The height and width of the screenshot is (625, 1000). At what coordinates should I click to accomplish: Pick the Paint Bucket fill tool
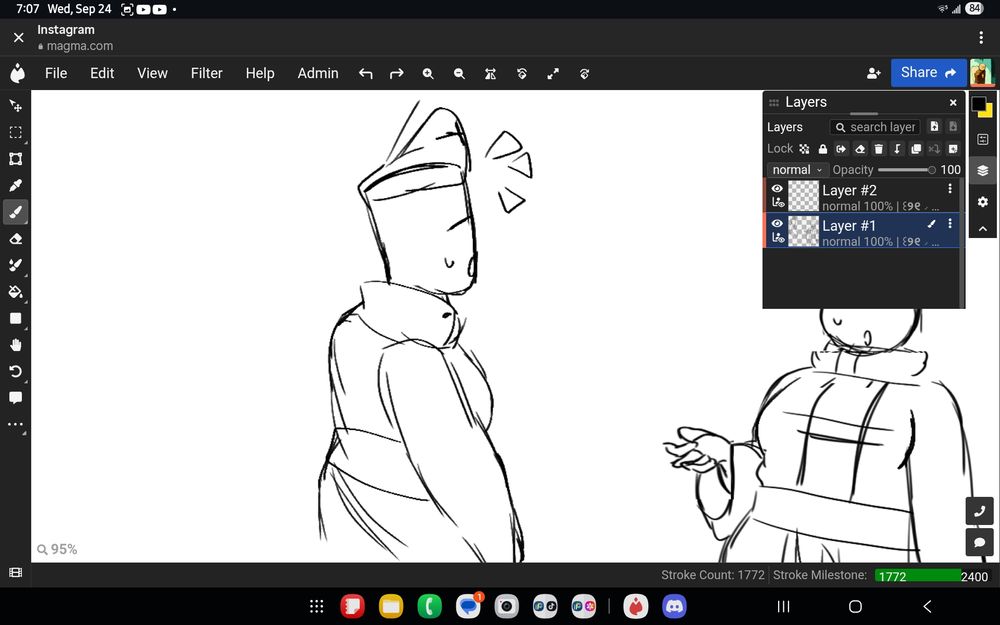(15, 292)
